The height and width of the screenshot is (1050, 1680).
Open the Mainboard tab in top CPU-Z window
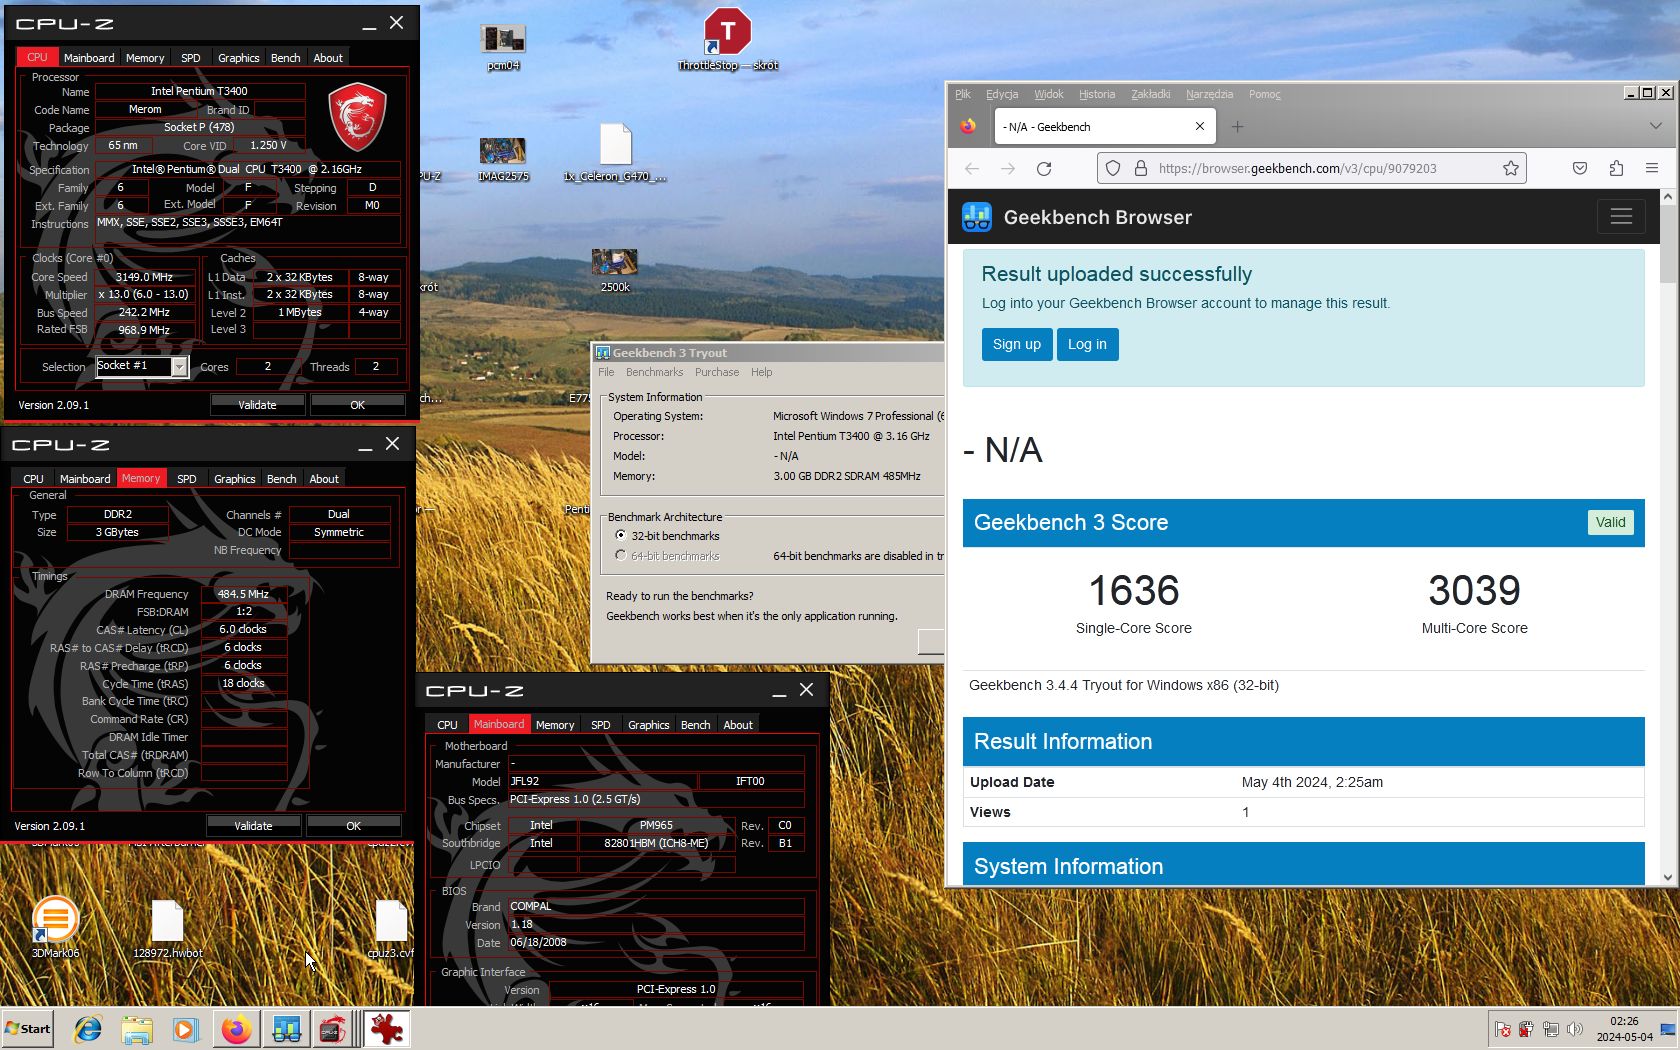coord(89,58)
